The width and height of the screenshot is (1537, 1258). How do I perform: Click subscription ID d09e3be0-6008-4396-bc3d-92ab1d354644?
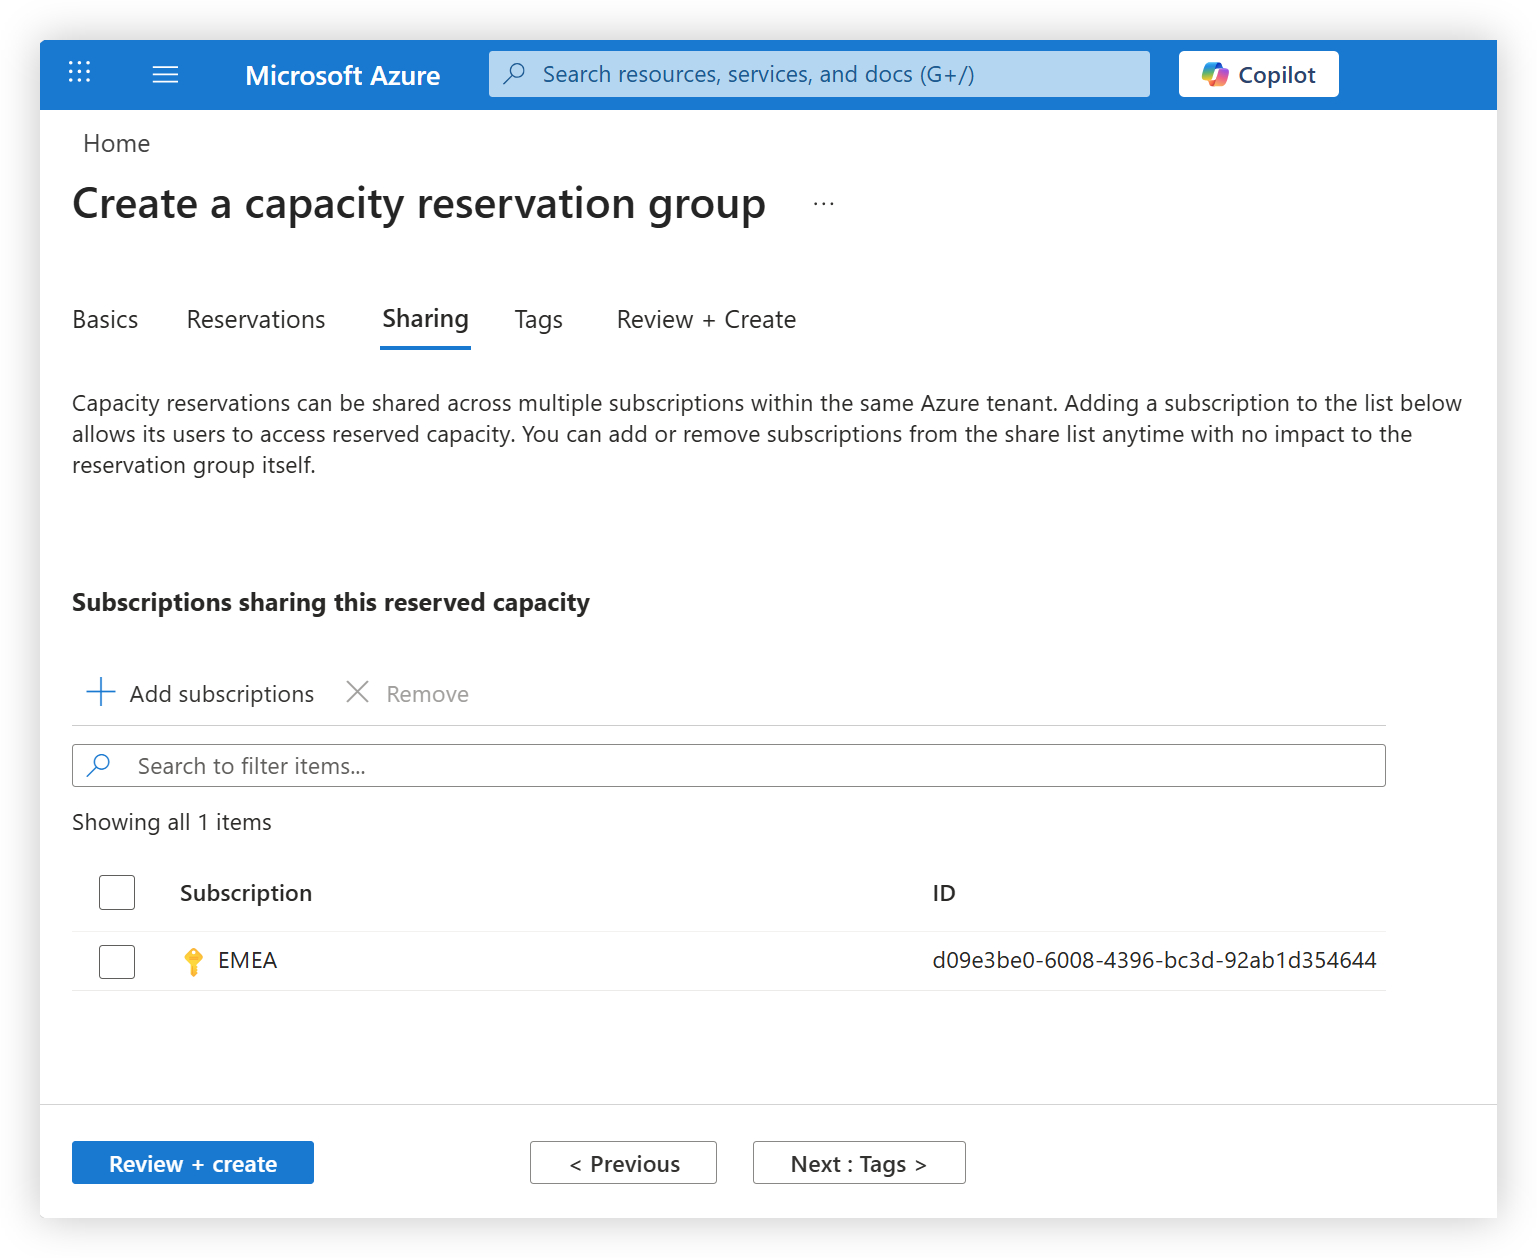(1154, 960)
